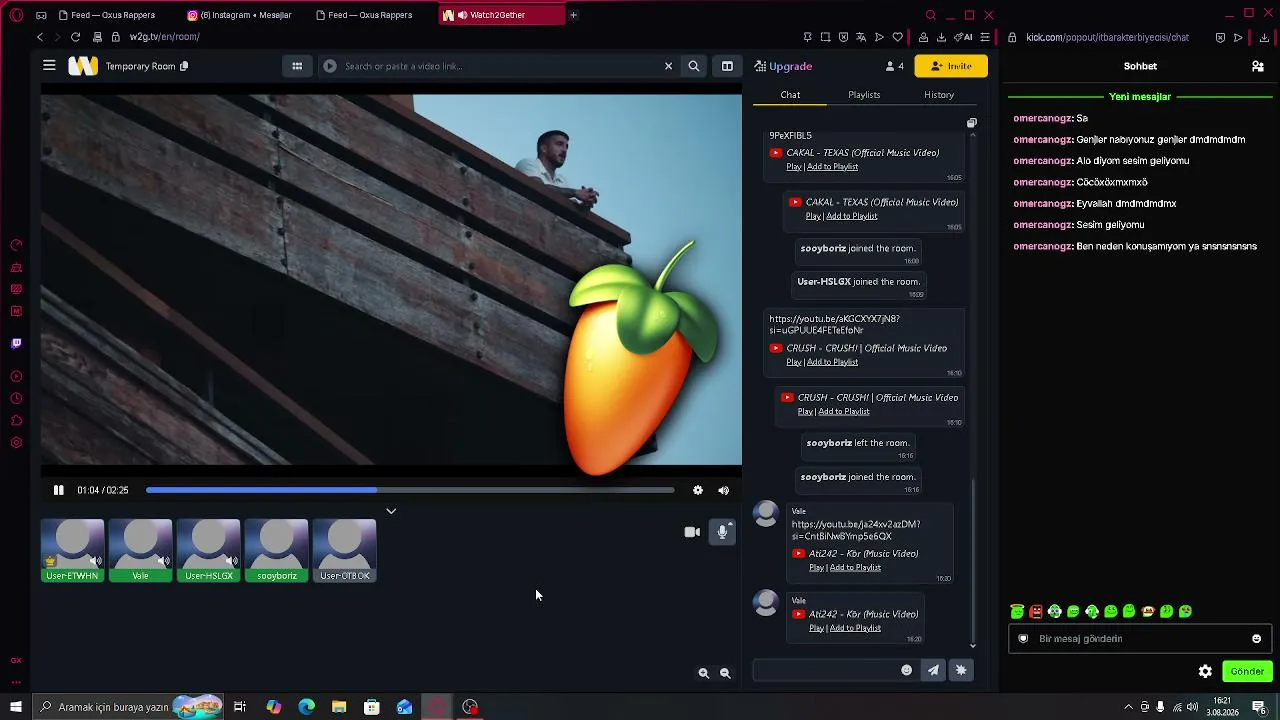The height and width of the screenshot is (720, 1280).
Task: Open Opera downloads icon
Action: coord(941,37)
